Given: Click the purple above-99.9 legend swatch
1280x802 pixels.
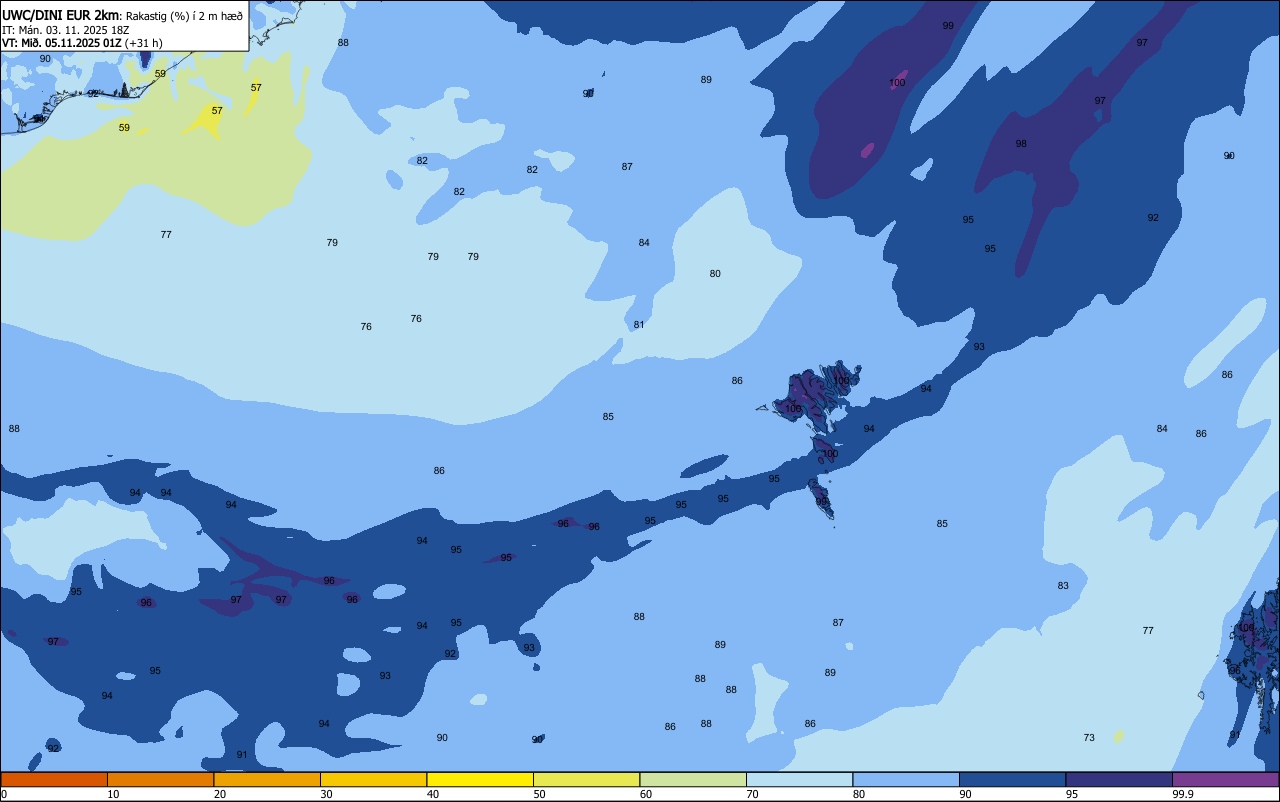Looking at the screenshot, I should click(x=1225, y=779).
